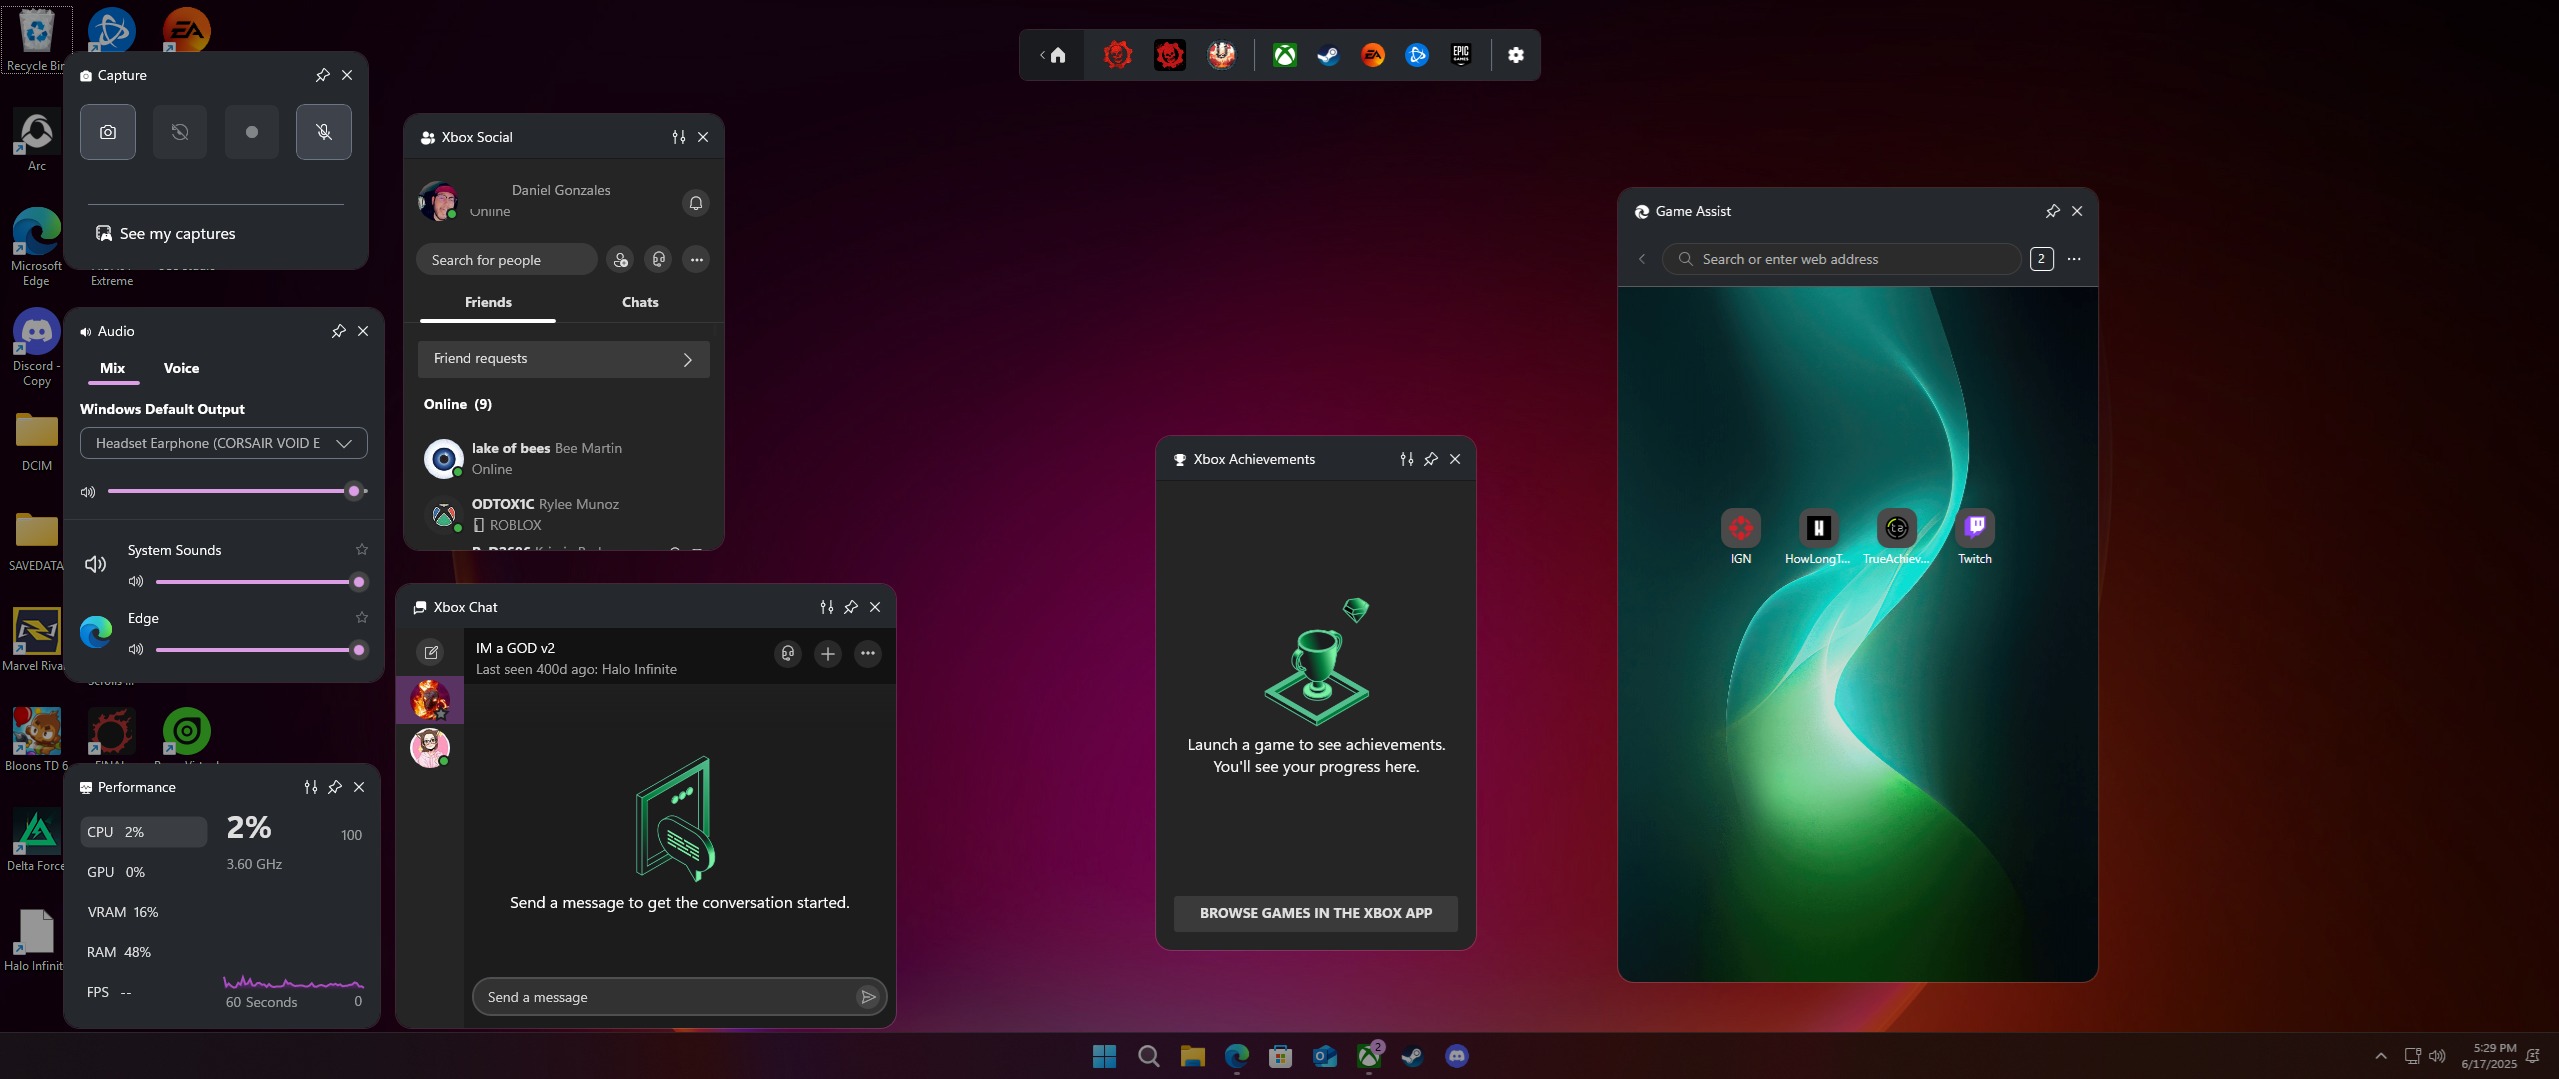Open more options in Xbox Social
Image resolution: width=2559 pixels, height=1079 pixels.
pyautogui.click(x=697, y=260)
